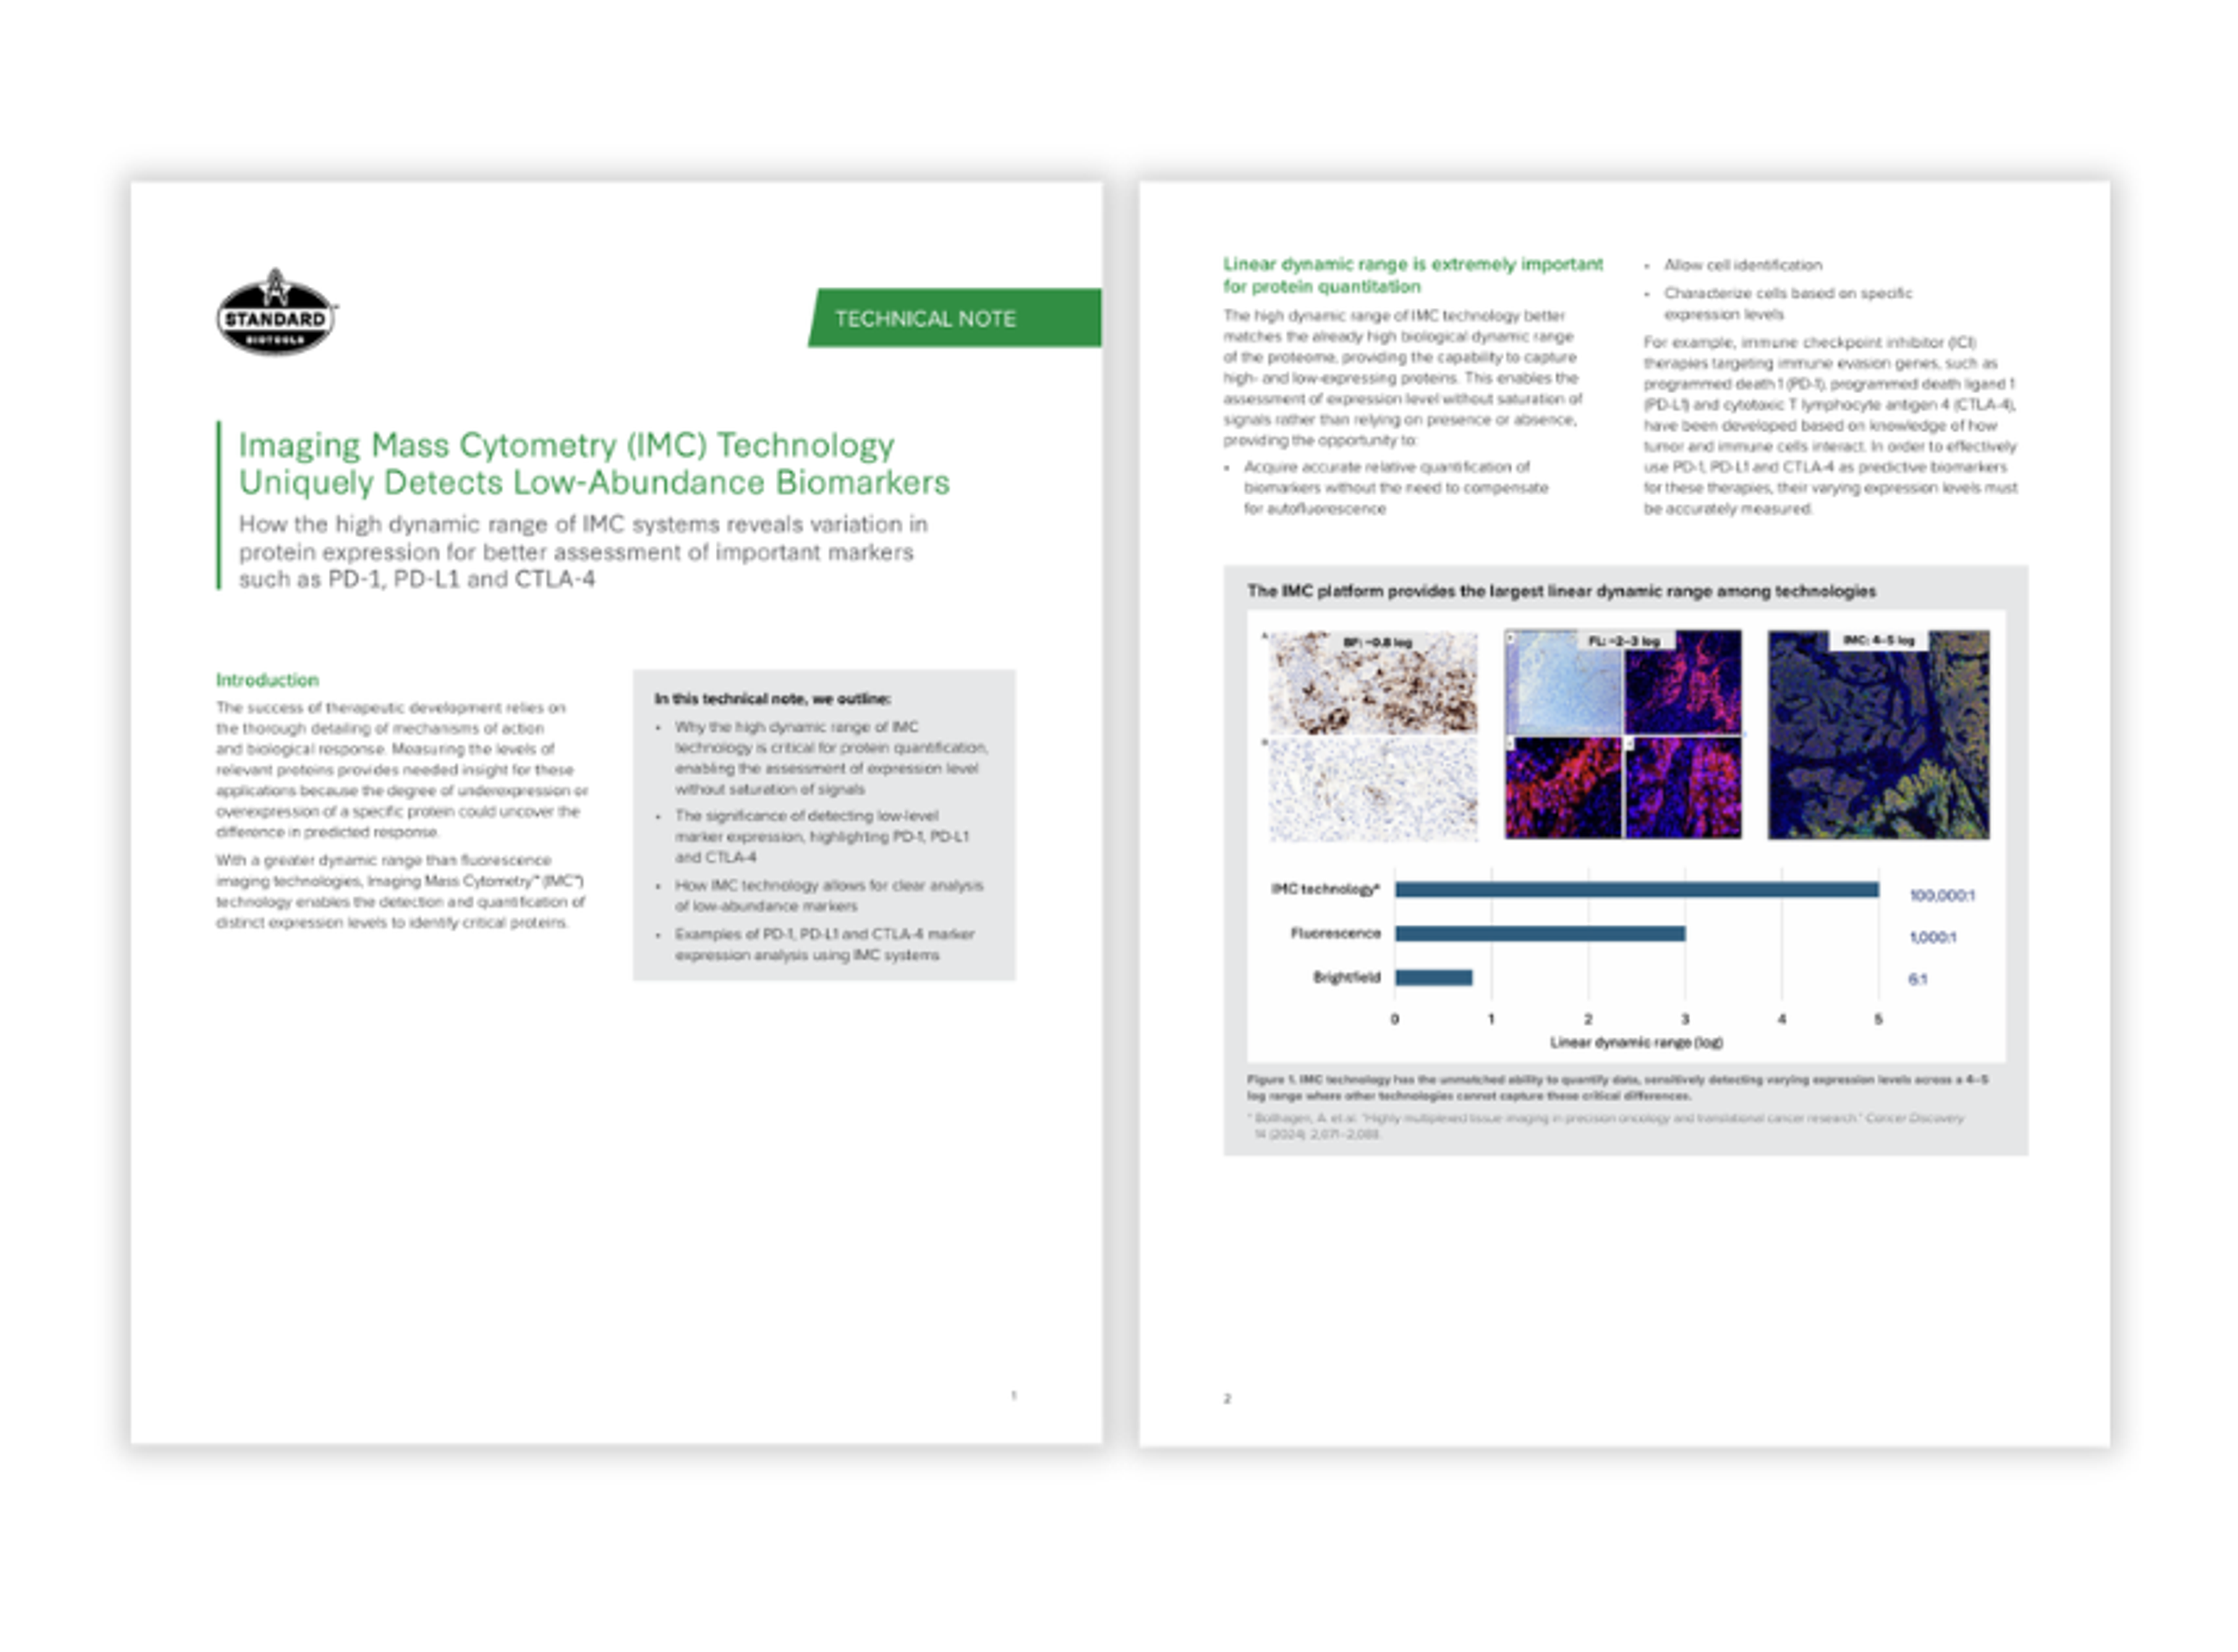
Task: Click the 'Fluorescence' bar in the chart
Action: [x=1540, y=934]
